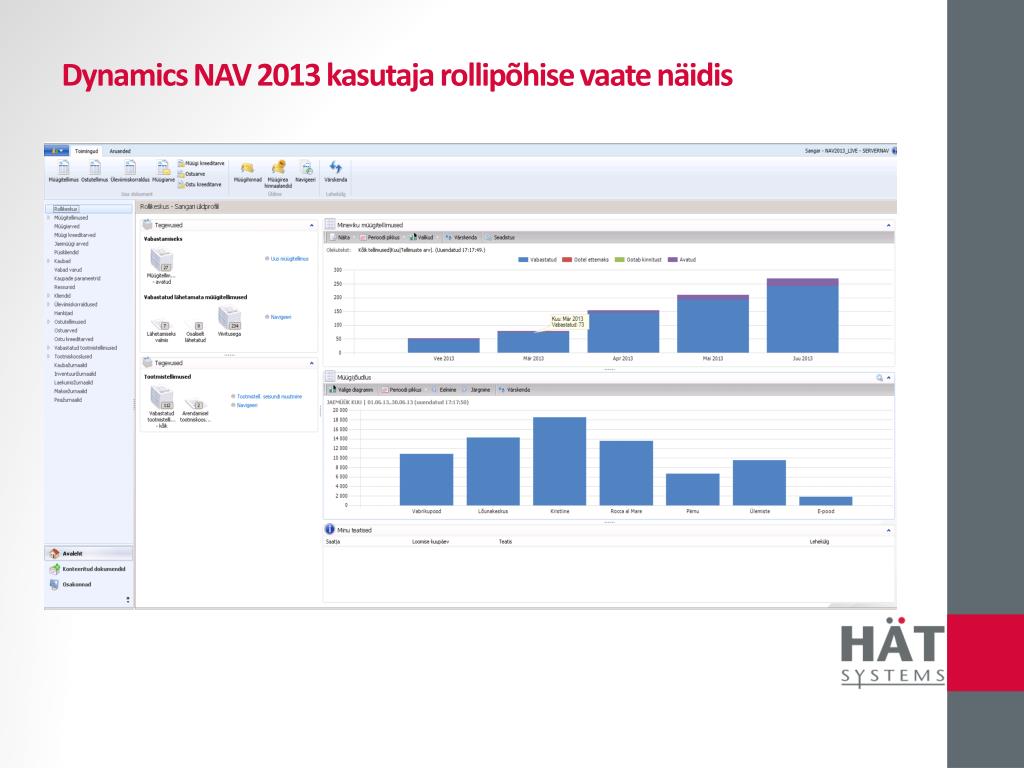Expand Üleviimiskorraldused tree node

click(48, 304)
